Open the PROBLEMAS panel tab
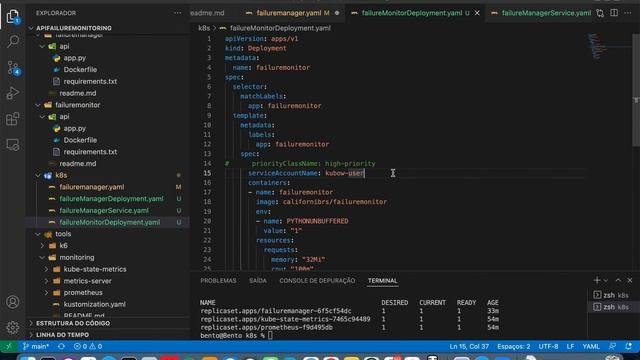 [x=218, y=281]
